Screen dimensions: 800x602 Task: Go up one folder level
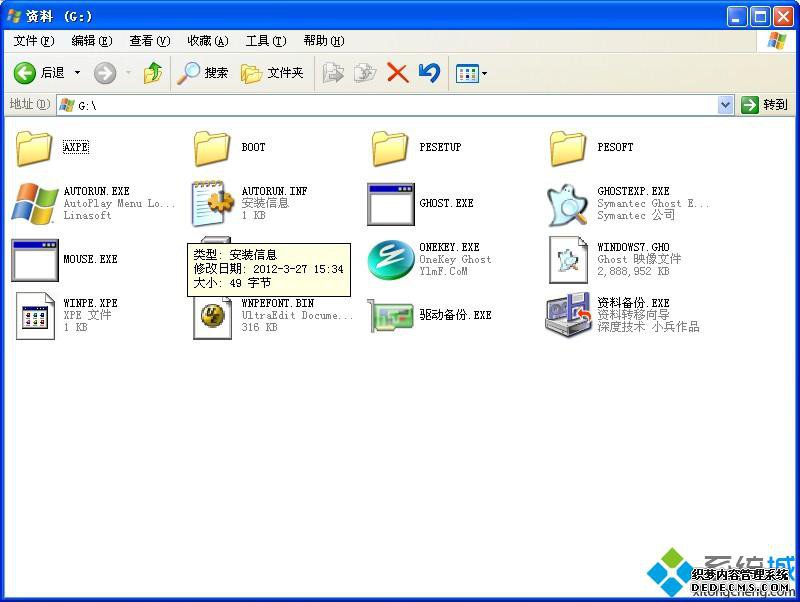coord(153,73)
